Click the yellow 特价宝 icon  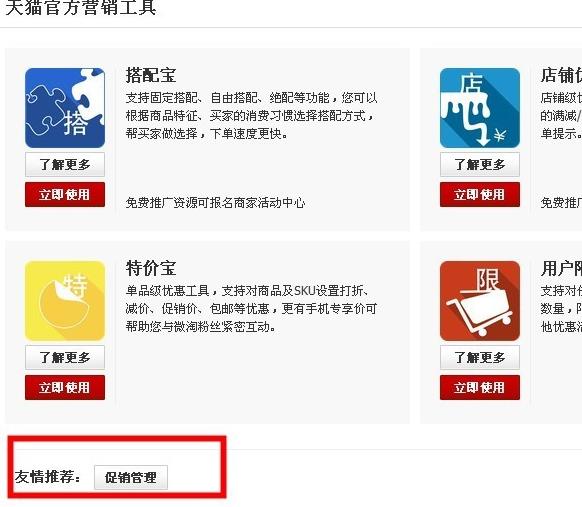tap(65, 301)
